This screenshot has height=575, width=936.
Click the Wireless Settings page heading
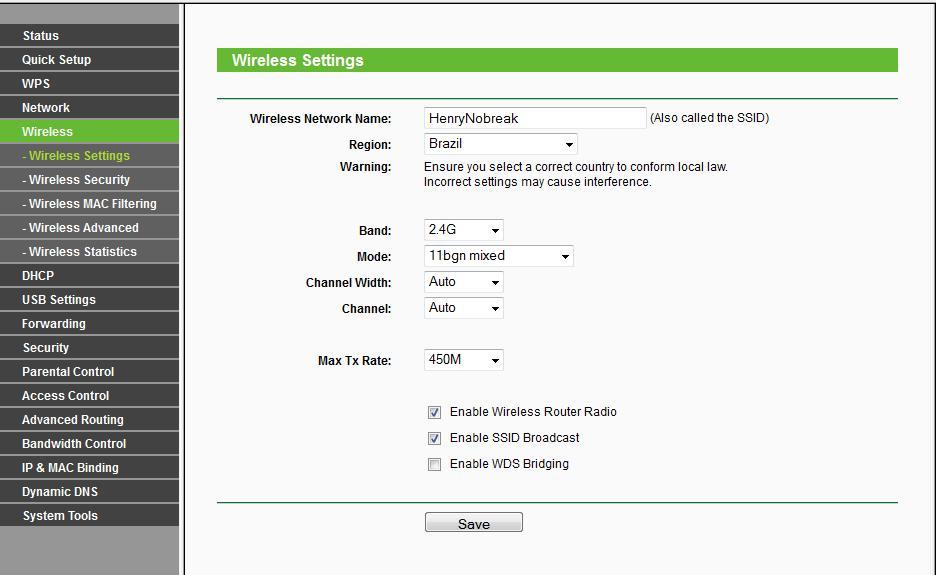(x=297, y=60)
